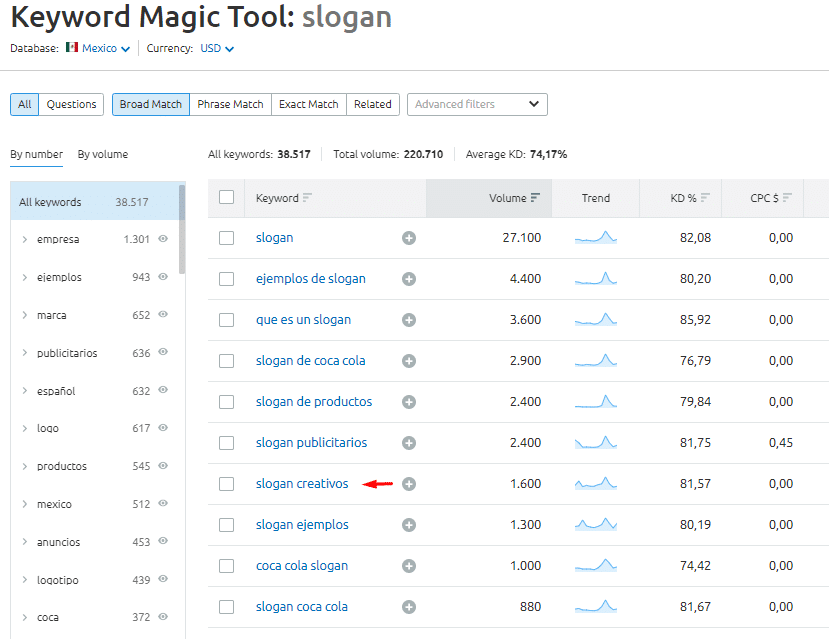The width and height of the screenshot is (829, 639).
Task: Click the keyword groups sidebar scrollbar
Action: pyautogui.click(x=182, y=229)
